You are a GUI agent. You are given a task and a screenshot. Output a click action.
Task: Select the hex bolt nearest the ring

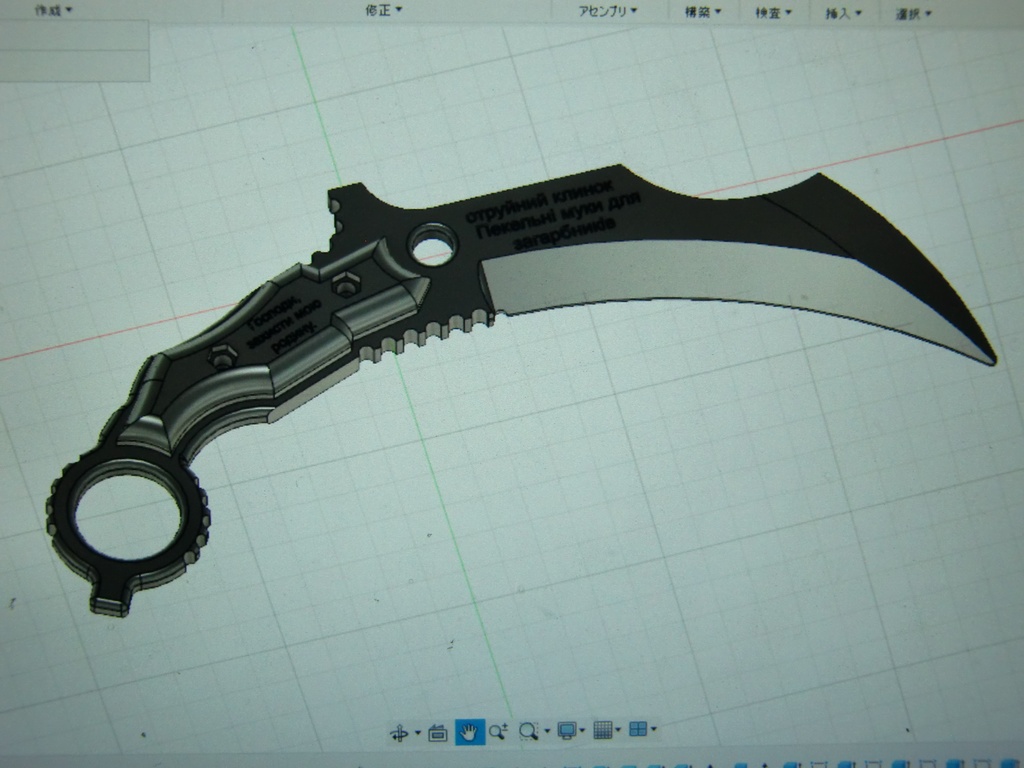223,357
